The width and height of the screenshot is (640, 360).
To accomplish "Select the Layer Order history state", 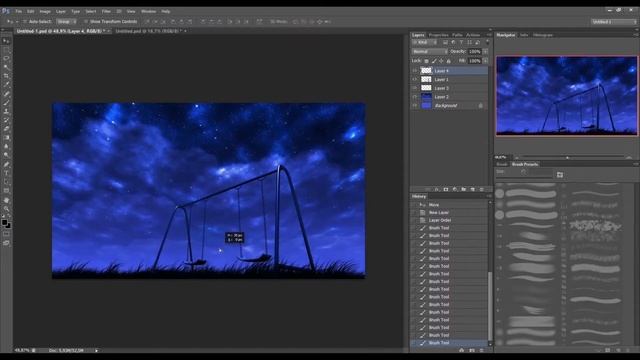I will point(449,220).
